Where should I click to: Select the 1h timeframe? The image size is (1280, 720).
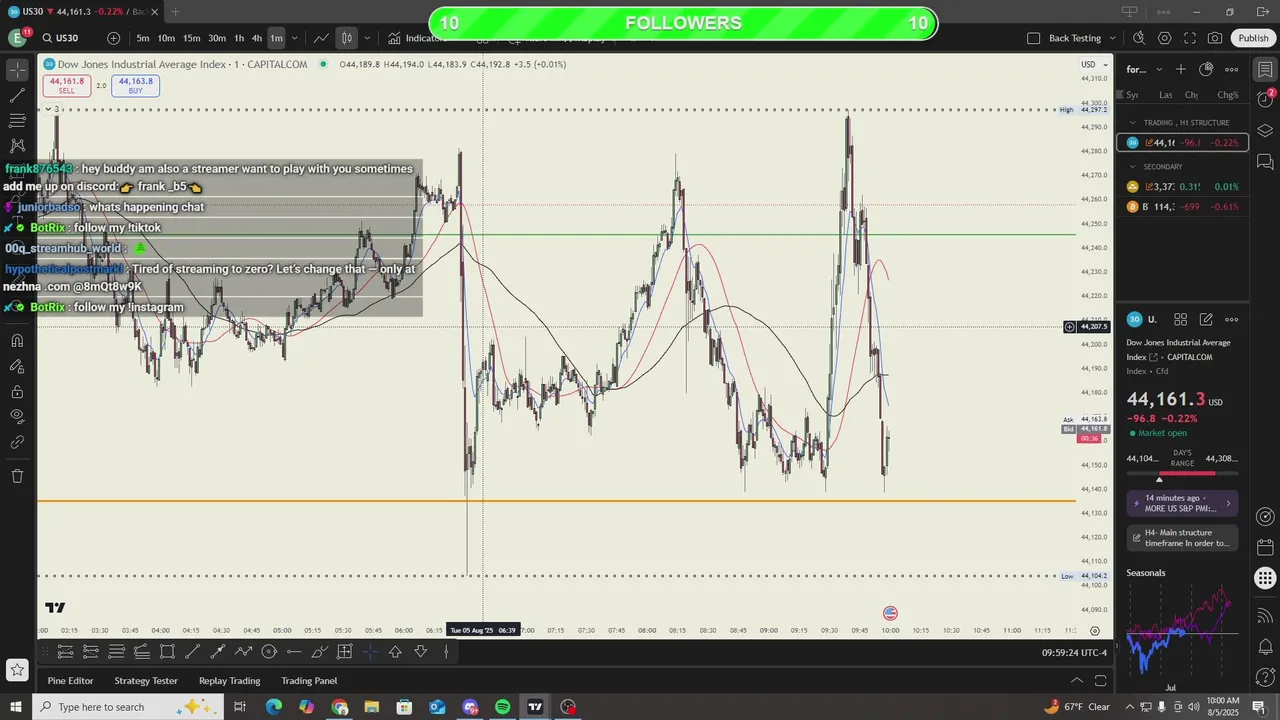pyautogui.click(x=239, y=38)
